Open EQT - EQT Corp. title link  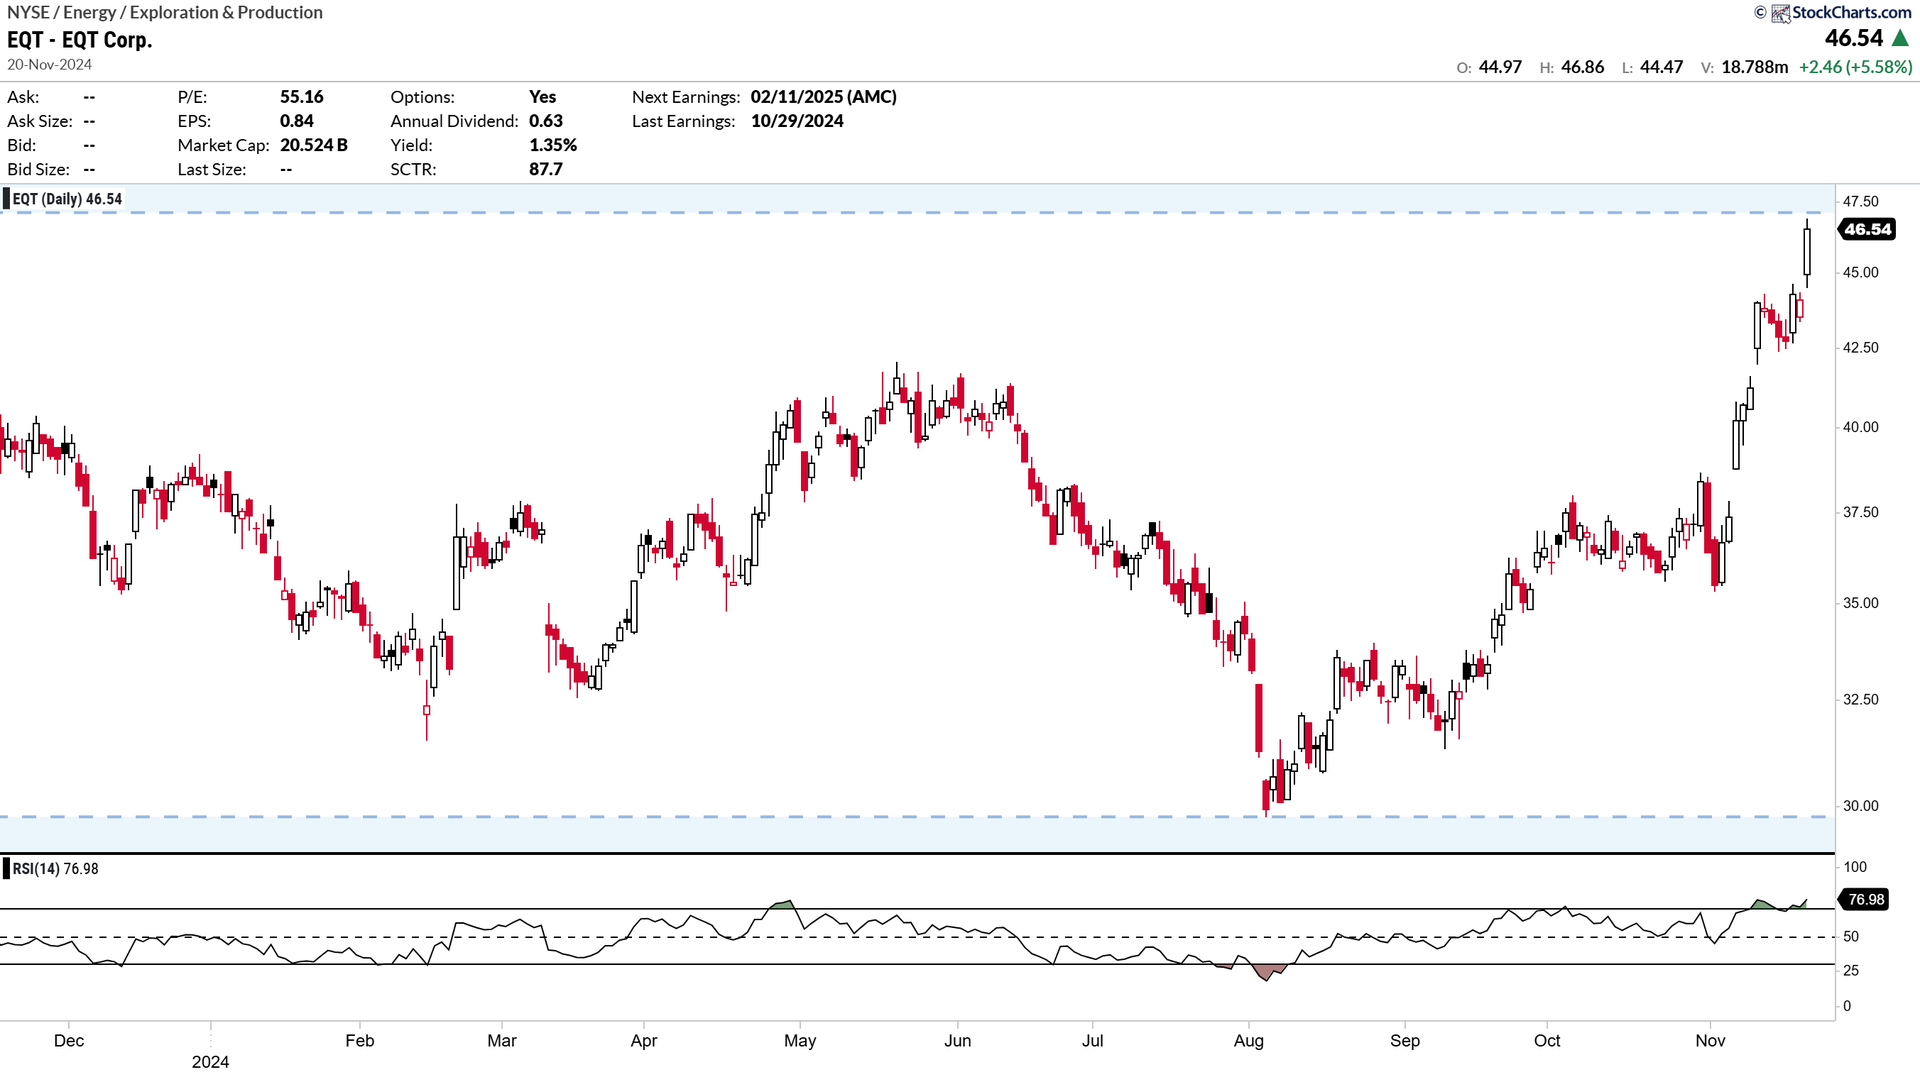pyautogui.click(x=80, y=39)
